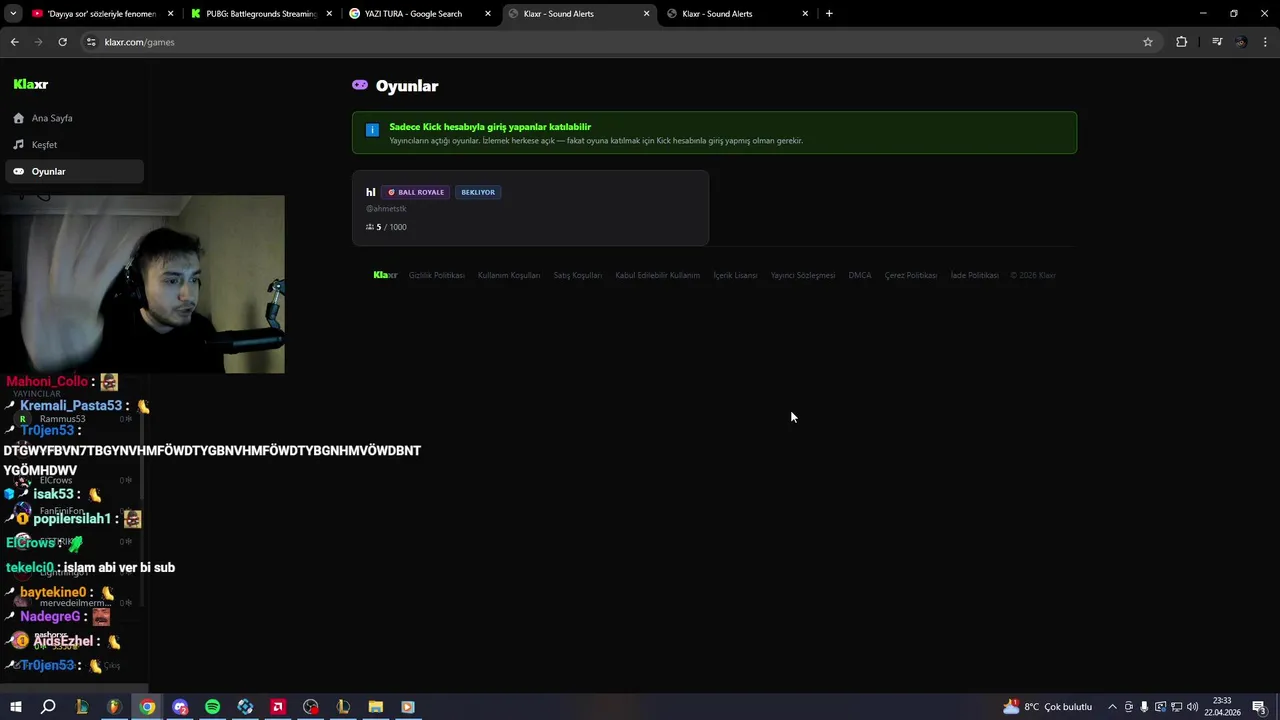Open Google Chrome from the taskbar
This screenshot has height=720, width=1280.
(x=147, y=707)
